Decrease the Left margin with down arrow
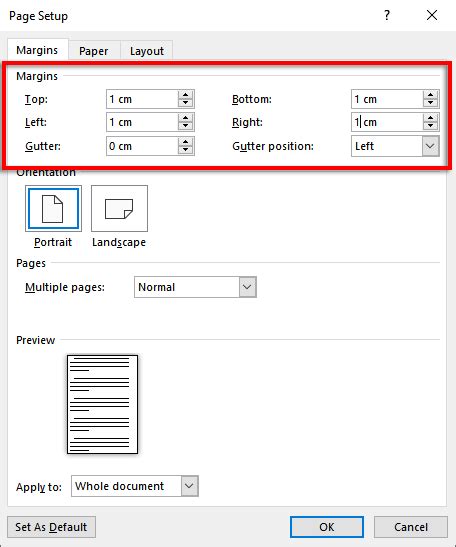The height and width of the screenshot is (547, 456). pyautogui.click(x=186, y=126)
